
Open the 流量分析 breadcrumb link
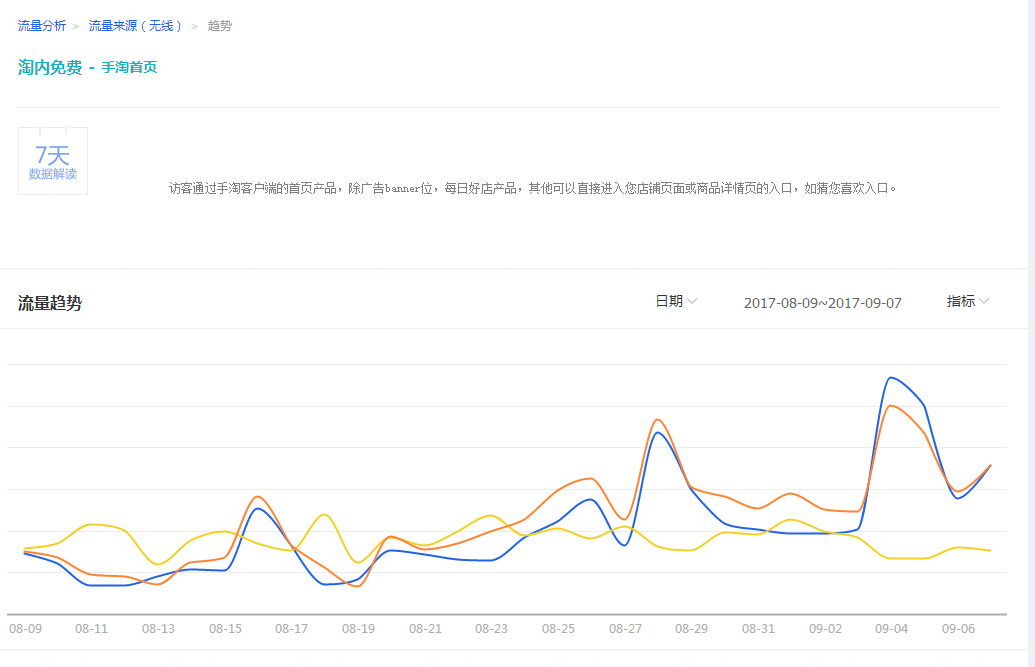pos(42,26)
